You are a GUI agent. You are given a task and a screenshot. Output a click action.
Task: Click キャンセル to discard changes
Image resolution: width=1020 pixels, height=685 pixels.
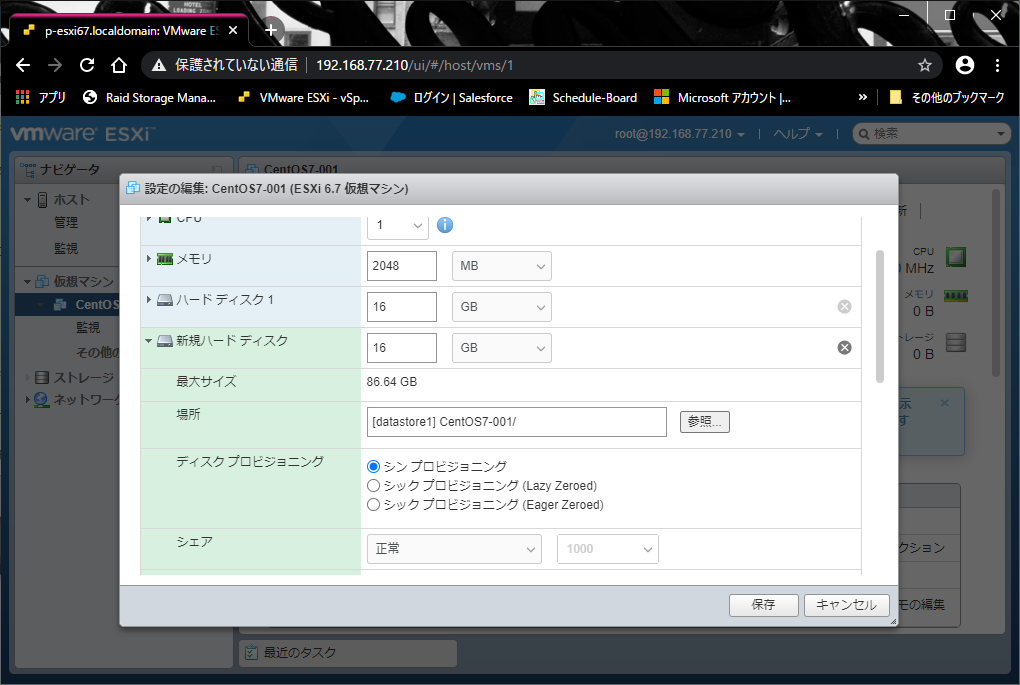(x=846, y=605)
